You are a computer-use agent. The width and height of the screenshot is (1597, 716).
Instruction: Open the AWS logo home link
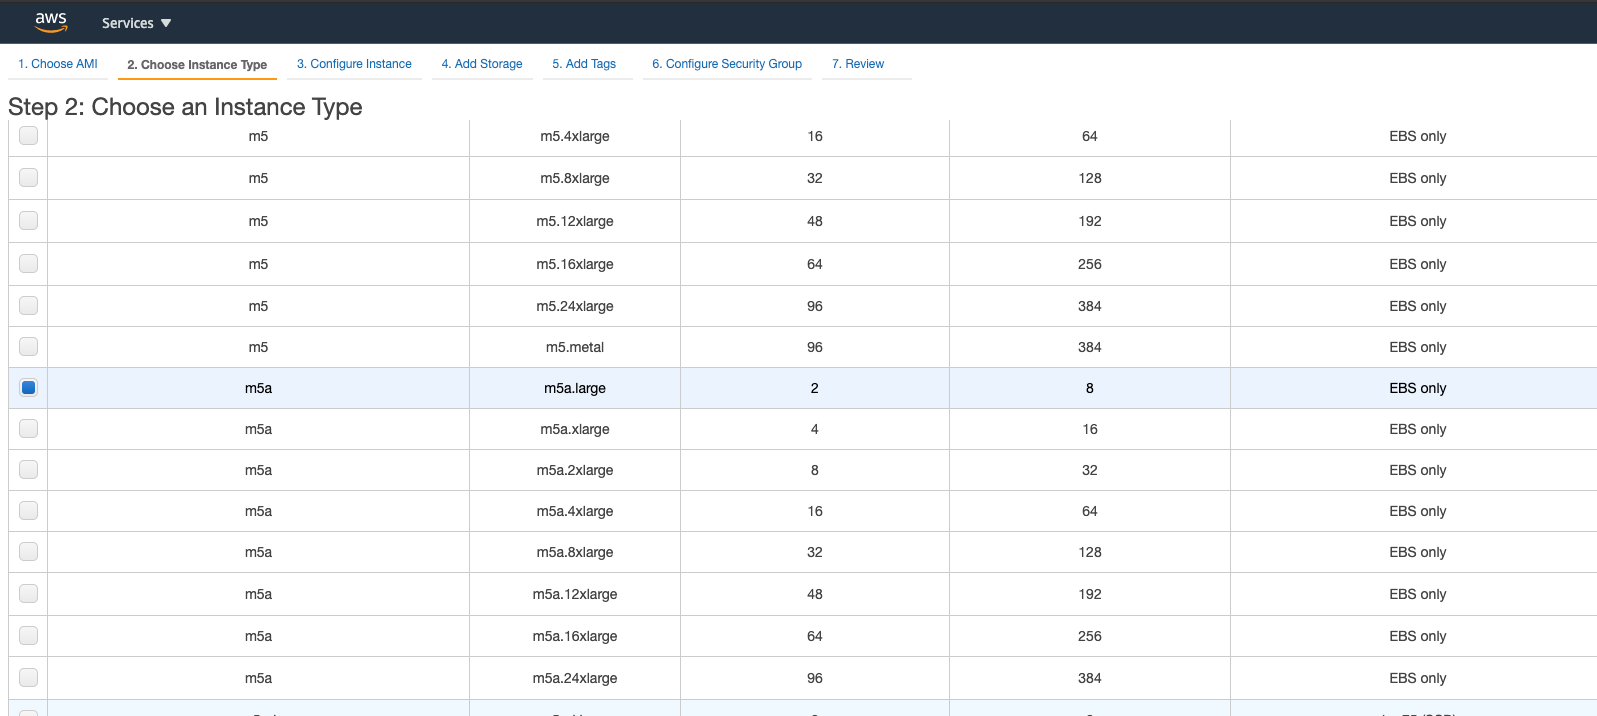51,22
